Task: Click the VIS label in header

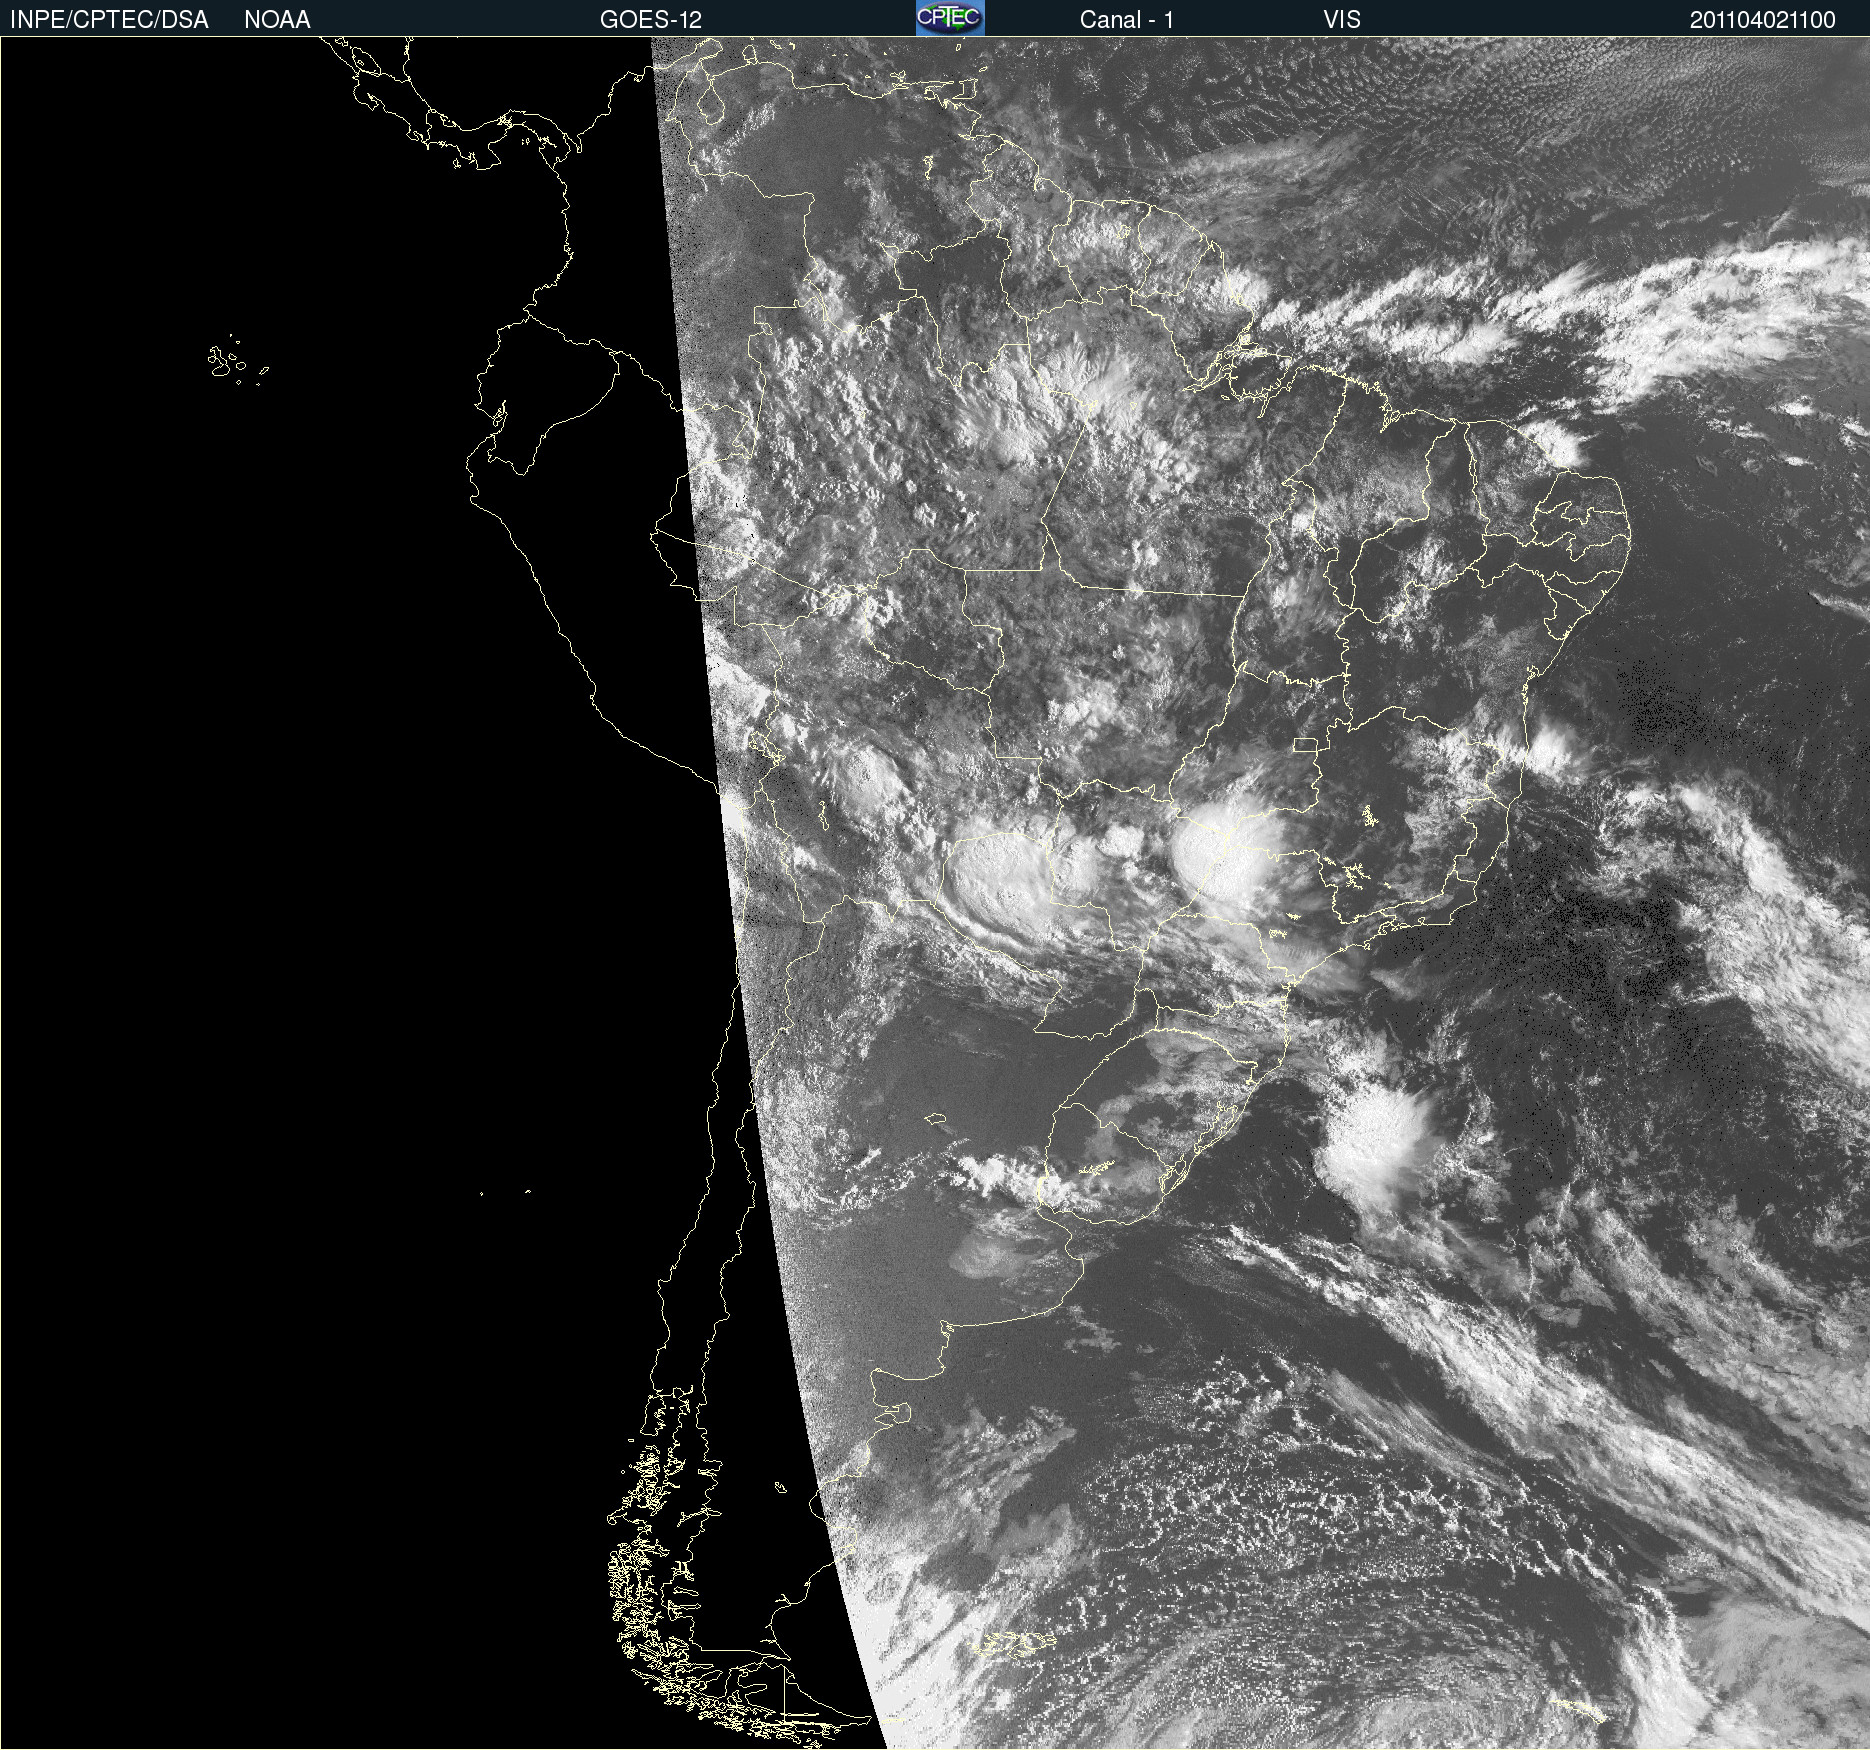Action: point(1342,20)
